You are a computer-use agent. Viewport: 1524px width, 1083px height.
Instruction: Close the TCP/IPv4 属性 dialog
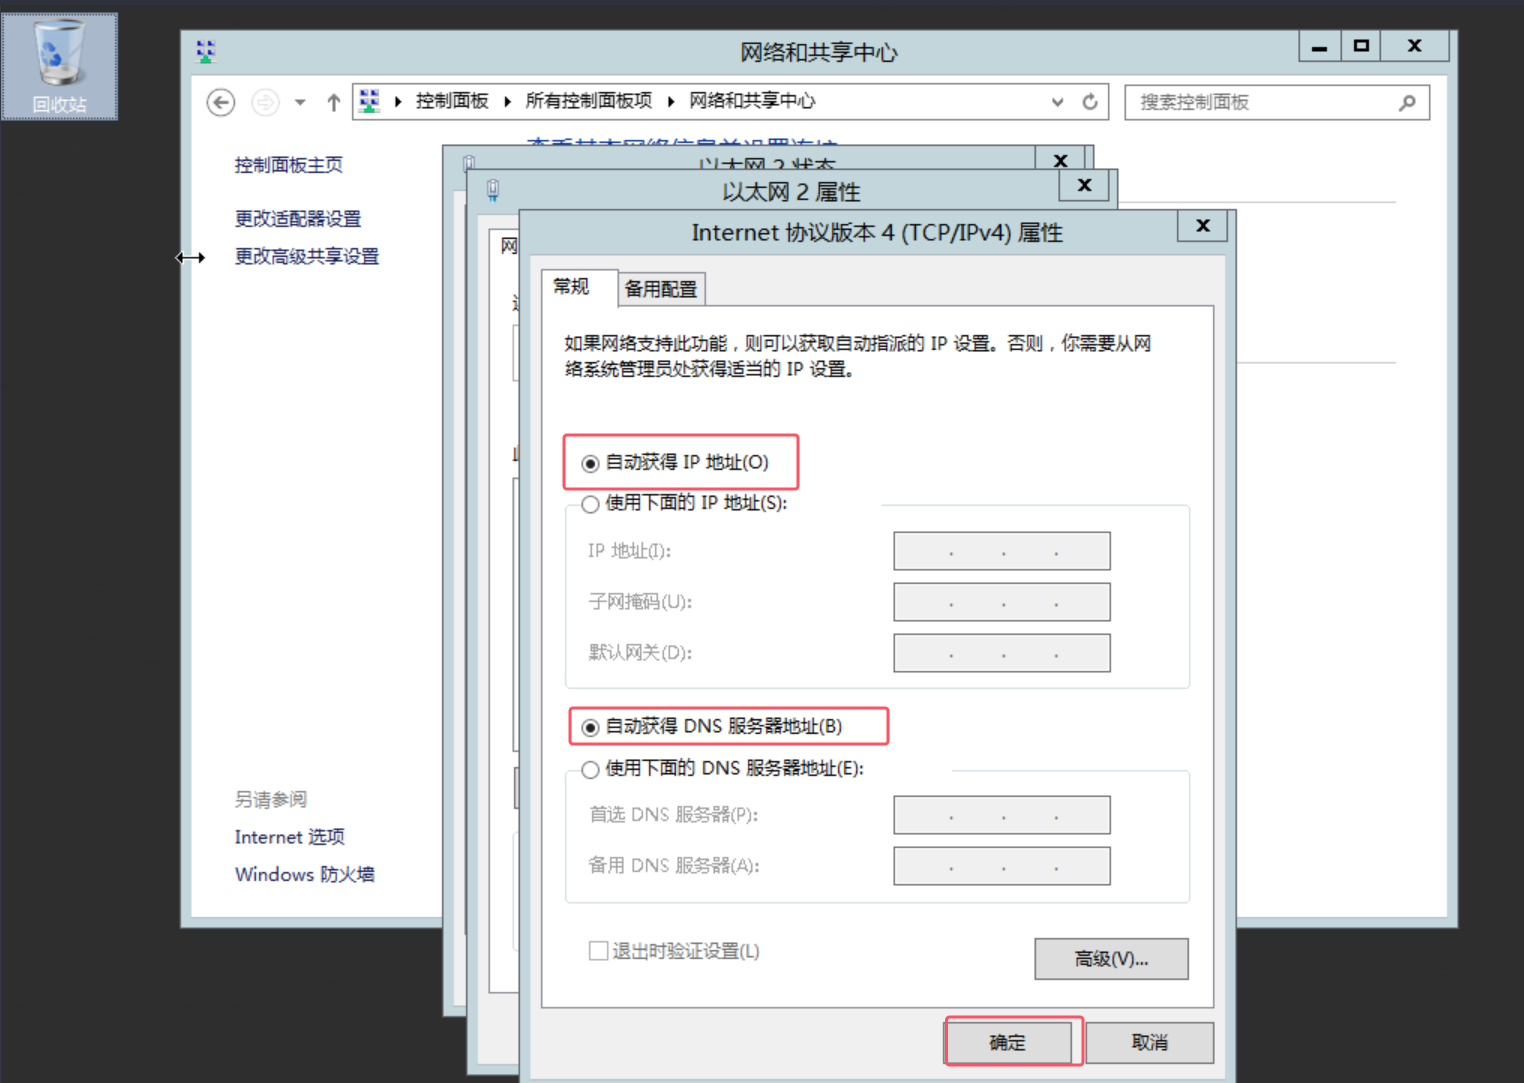tap(1203, 226)
